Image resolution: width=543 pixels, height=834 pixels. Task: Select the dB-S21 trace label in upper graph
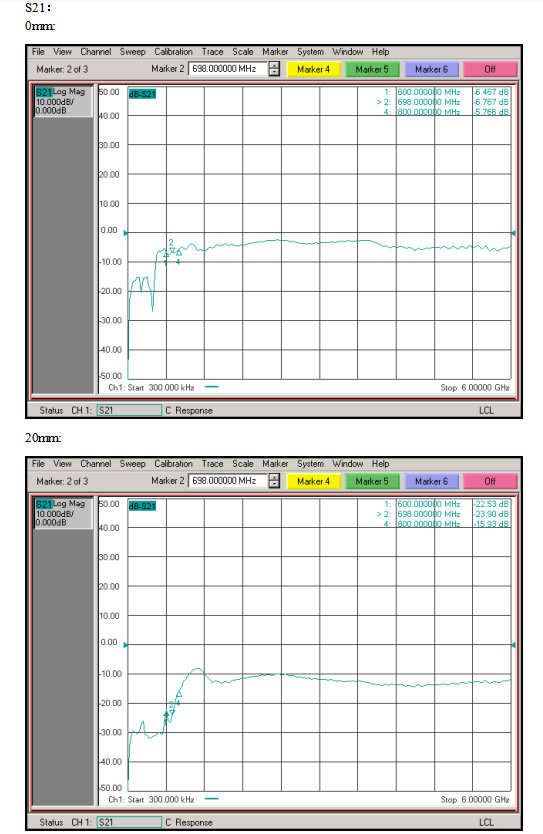pyautogui.click(x=142, y=94)
